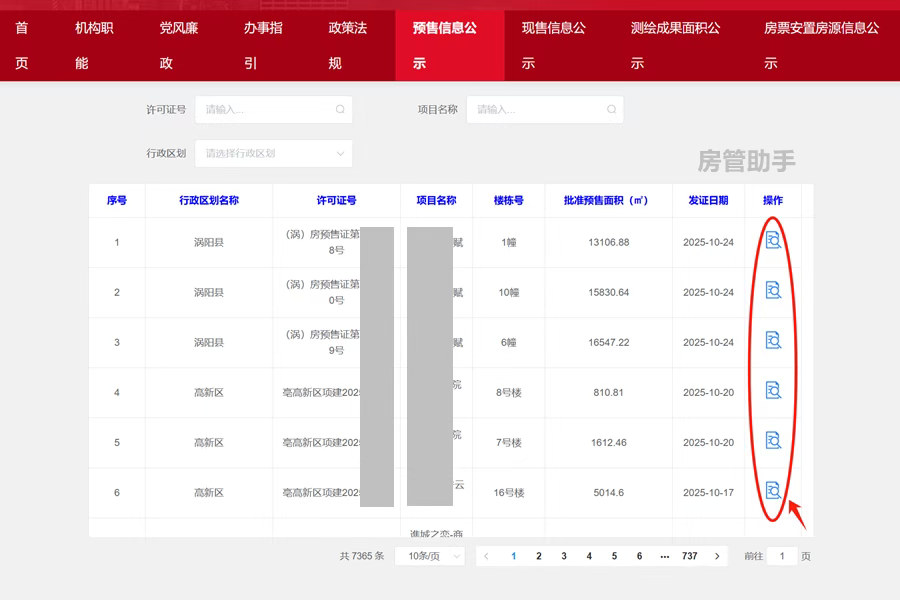Open the 行政区划 district dropdown
The image size is (900, 600).
pos(274,153)
